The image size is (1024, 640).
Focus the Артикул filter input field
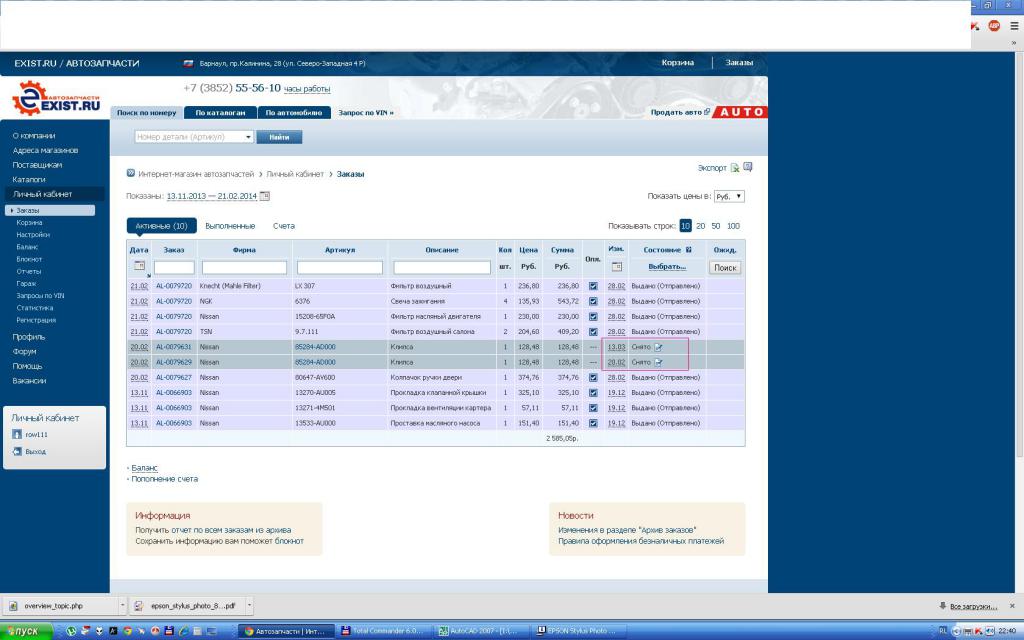340,268
